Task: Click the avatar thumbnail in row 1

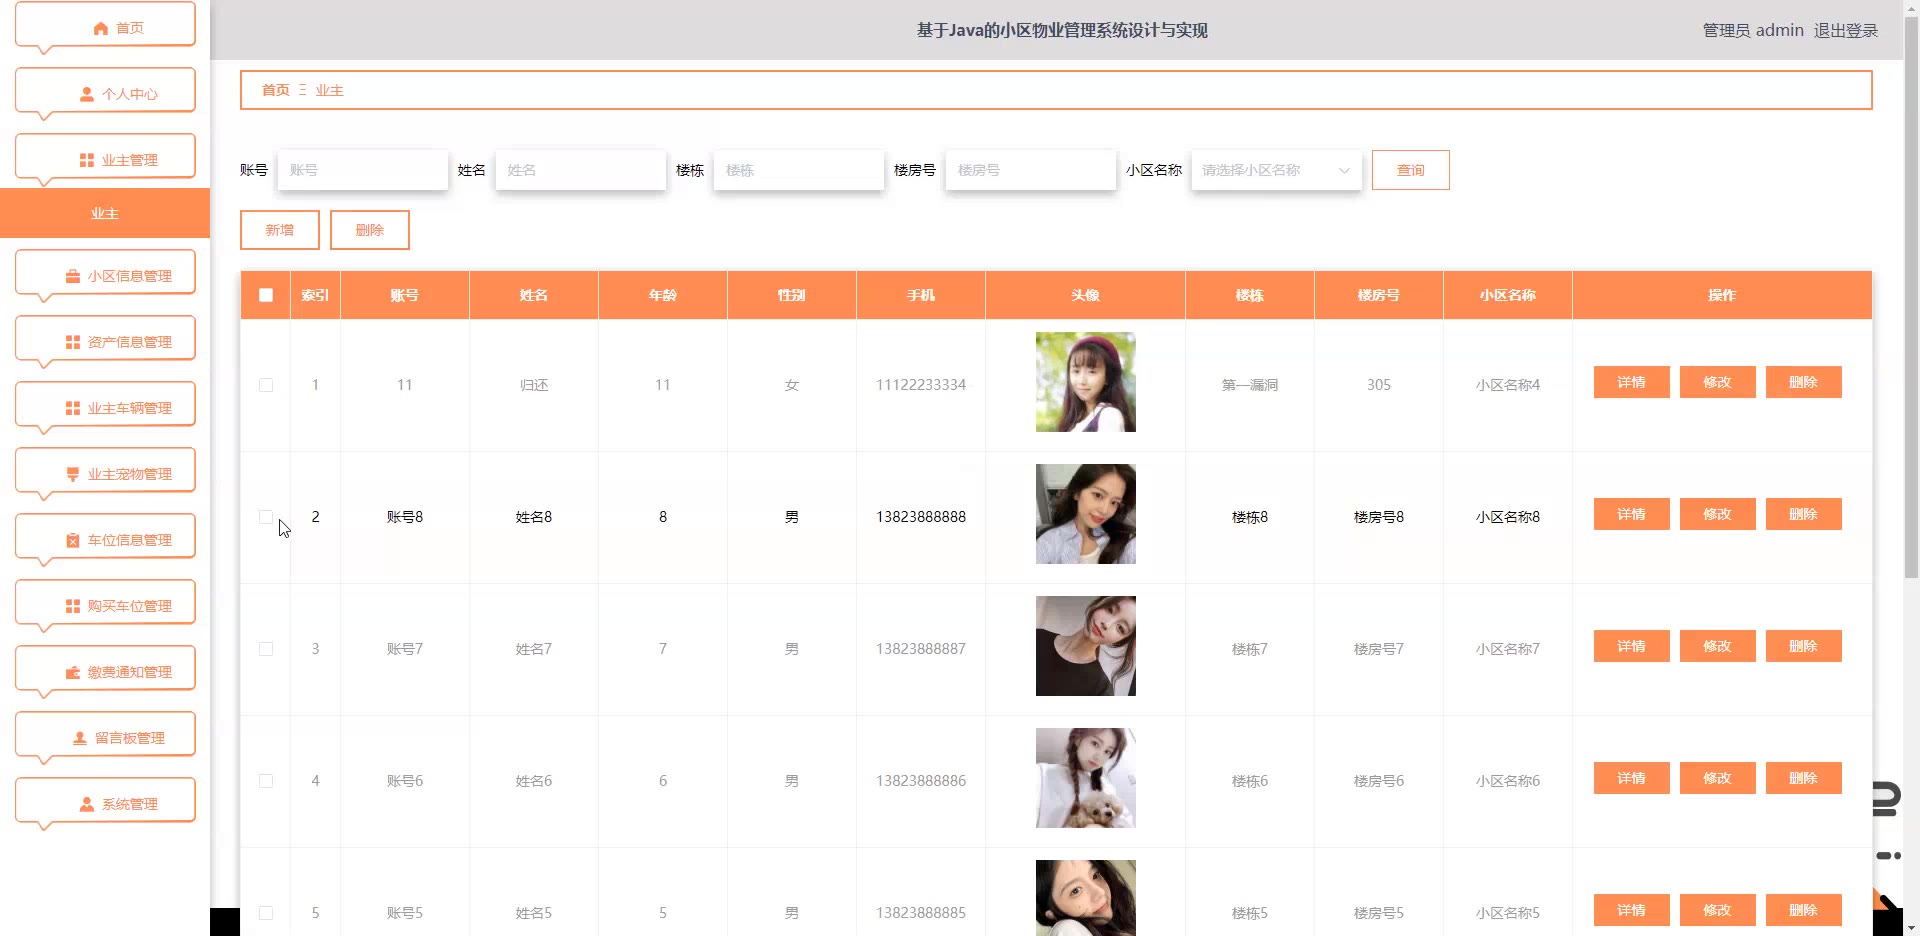Action: point(1086,382)
